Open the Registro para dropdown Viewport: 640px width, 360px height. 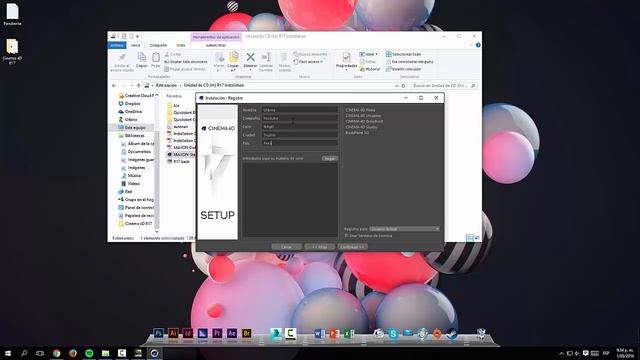click(404, 229)
